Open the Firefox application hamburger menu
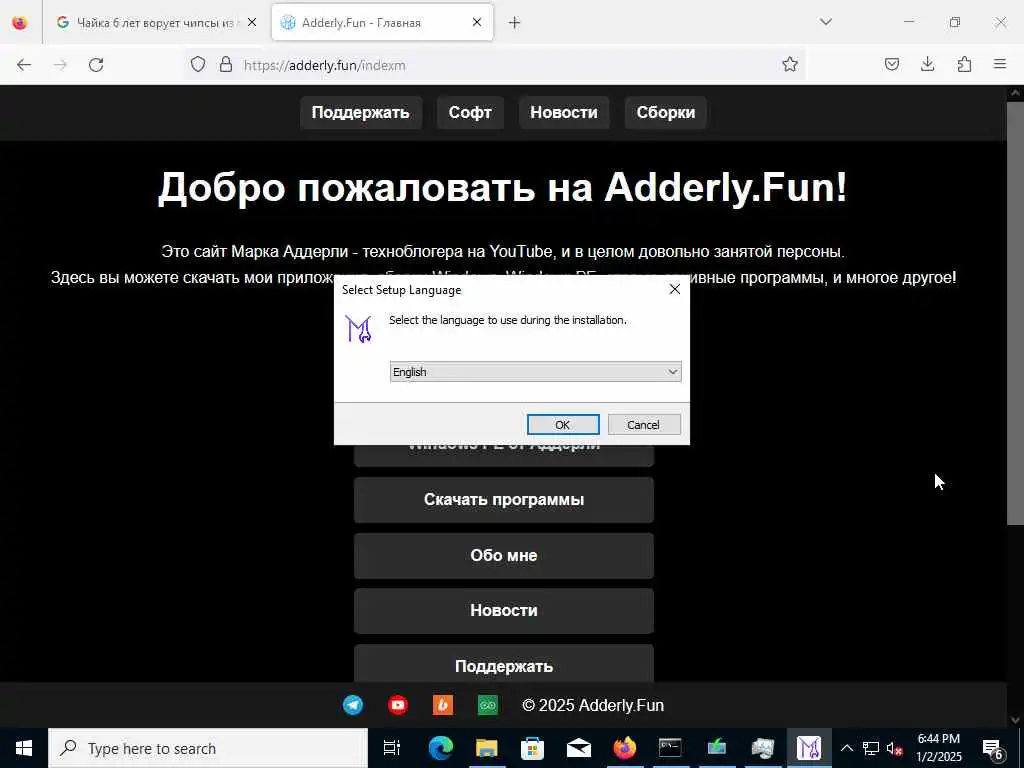Screen dimensions: 1024x768 point(1000,64)
